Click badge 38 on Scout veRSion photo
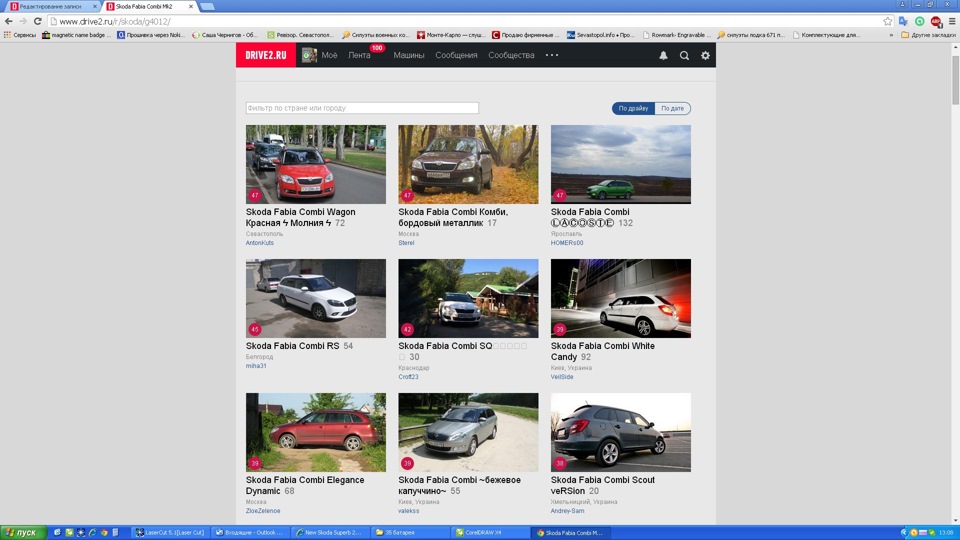 pyautogui.click(x=560, y=463)
